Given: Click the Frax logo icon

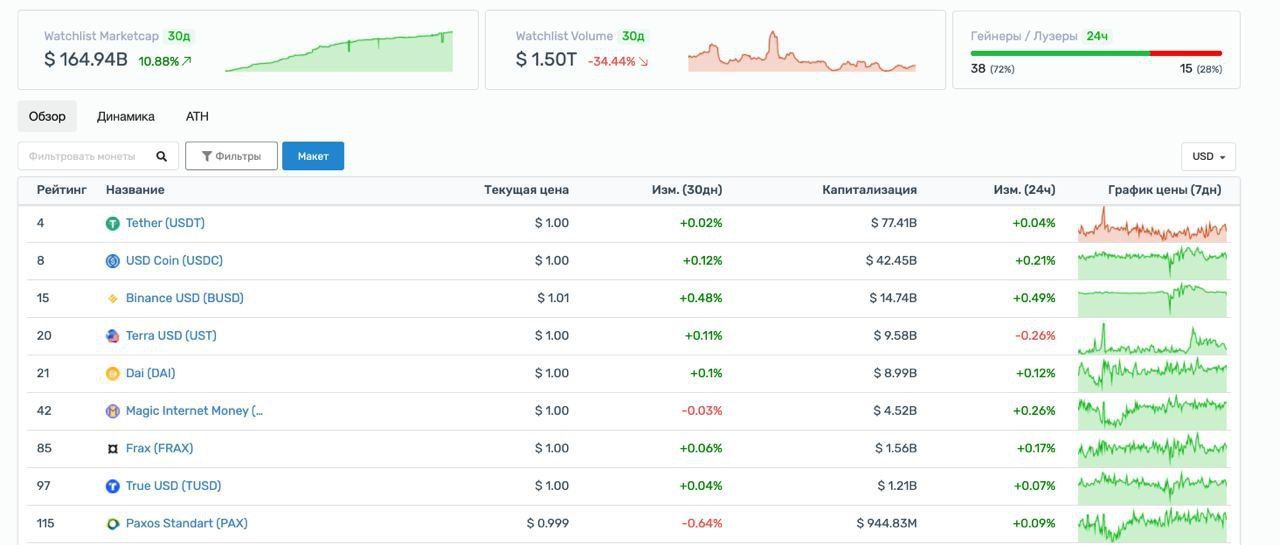Looking at the screenshot, I should click(x=113, y=449).
